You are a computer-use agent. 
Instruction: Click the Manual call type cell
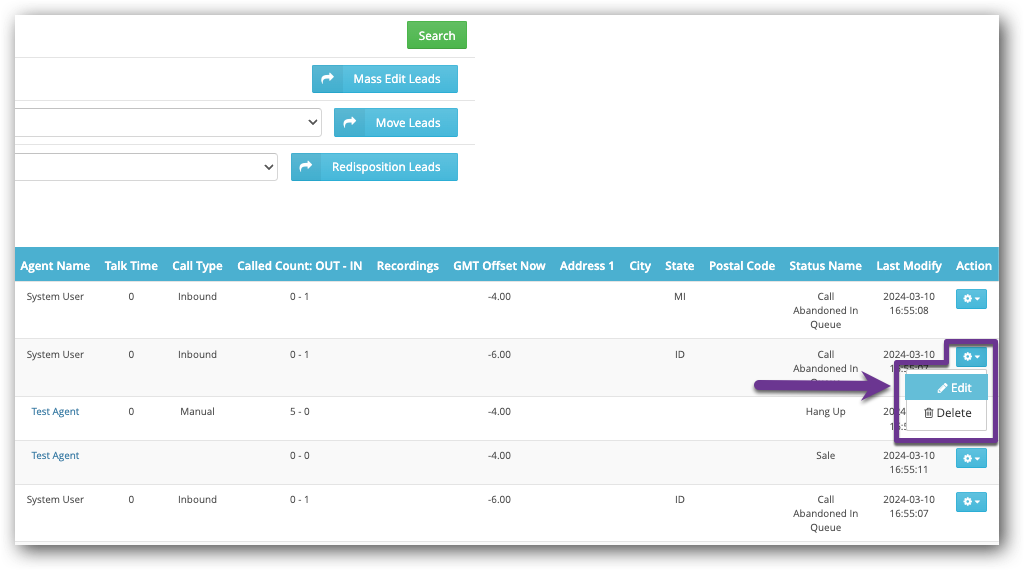click(x=197, y=412)
